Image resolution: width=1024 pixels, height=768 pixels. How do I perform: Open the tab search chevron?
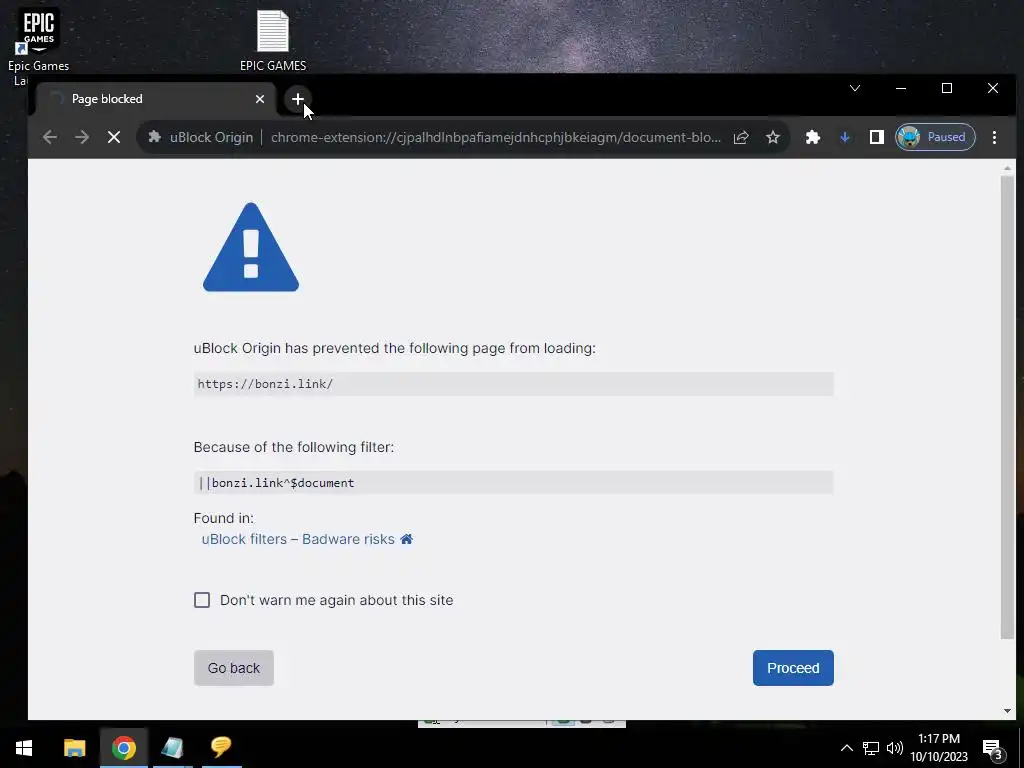pos(855,88)
